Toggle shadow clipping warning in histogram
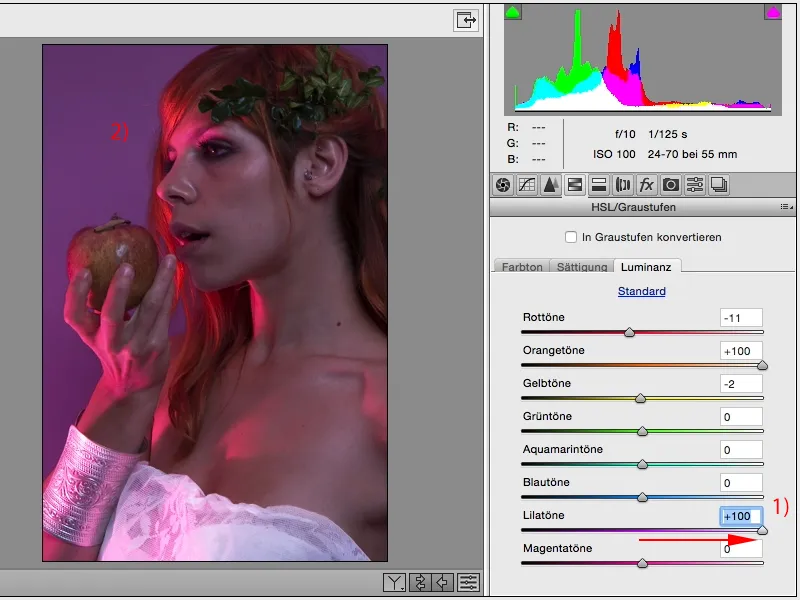 click(x=513, y=13)
